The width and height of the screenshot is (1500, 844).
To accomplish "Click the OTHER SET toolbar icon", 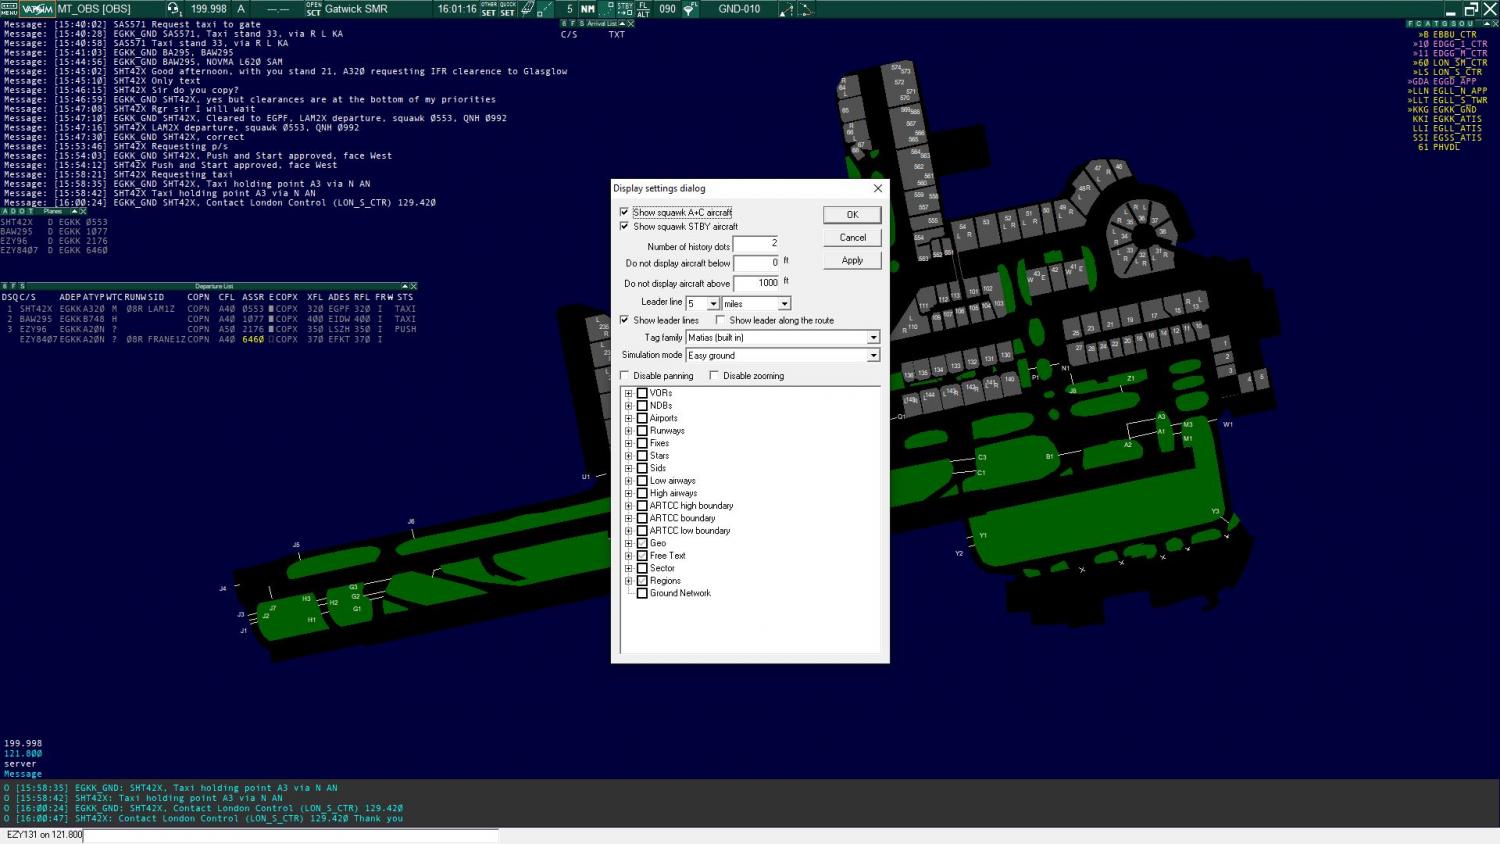I will point(489,9).
